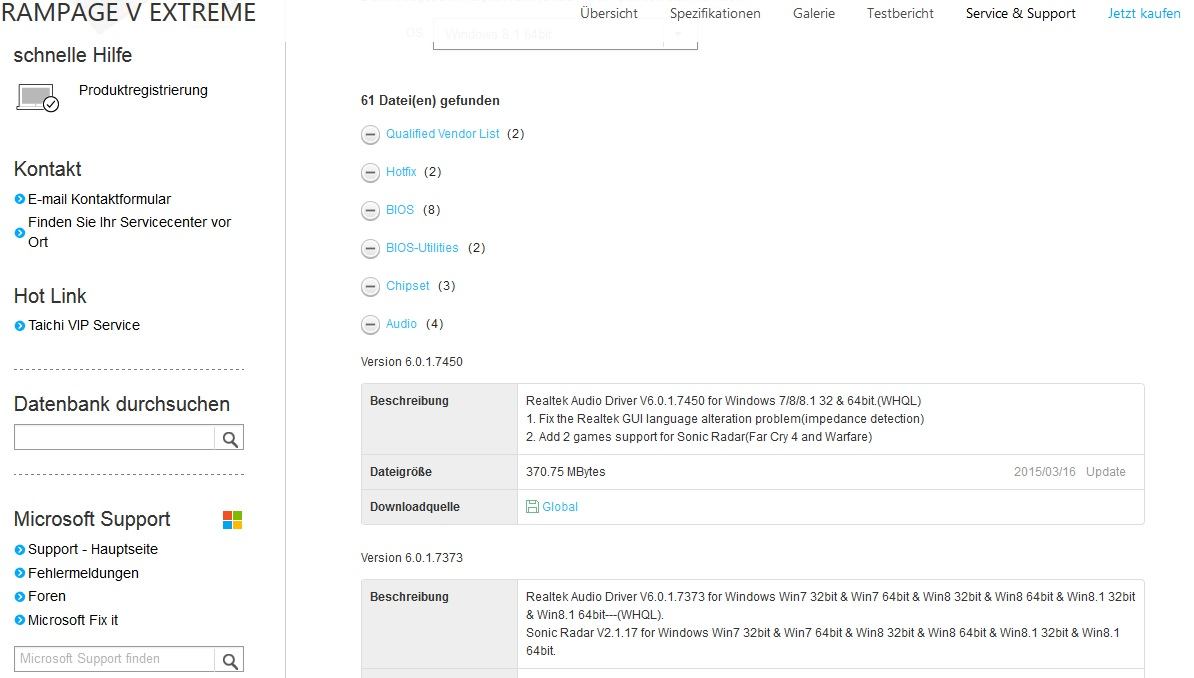The height and width of the screenshot is (678, 1194).
Task: Collapse the Audio section toggle
Action: 370,325
